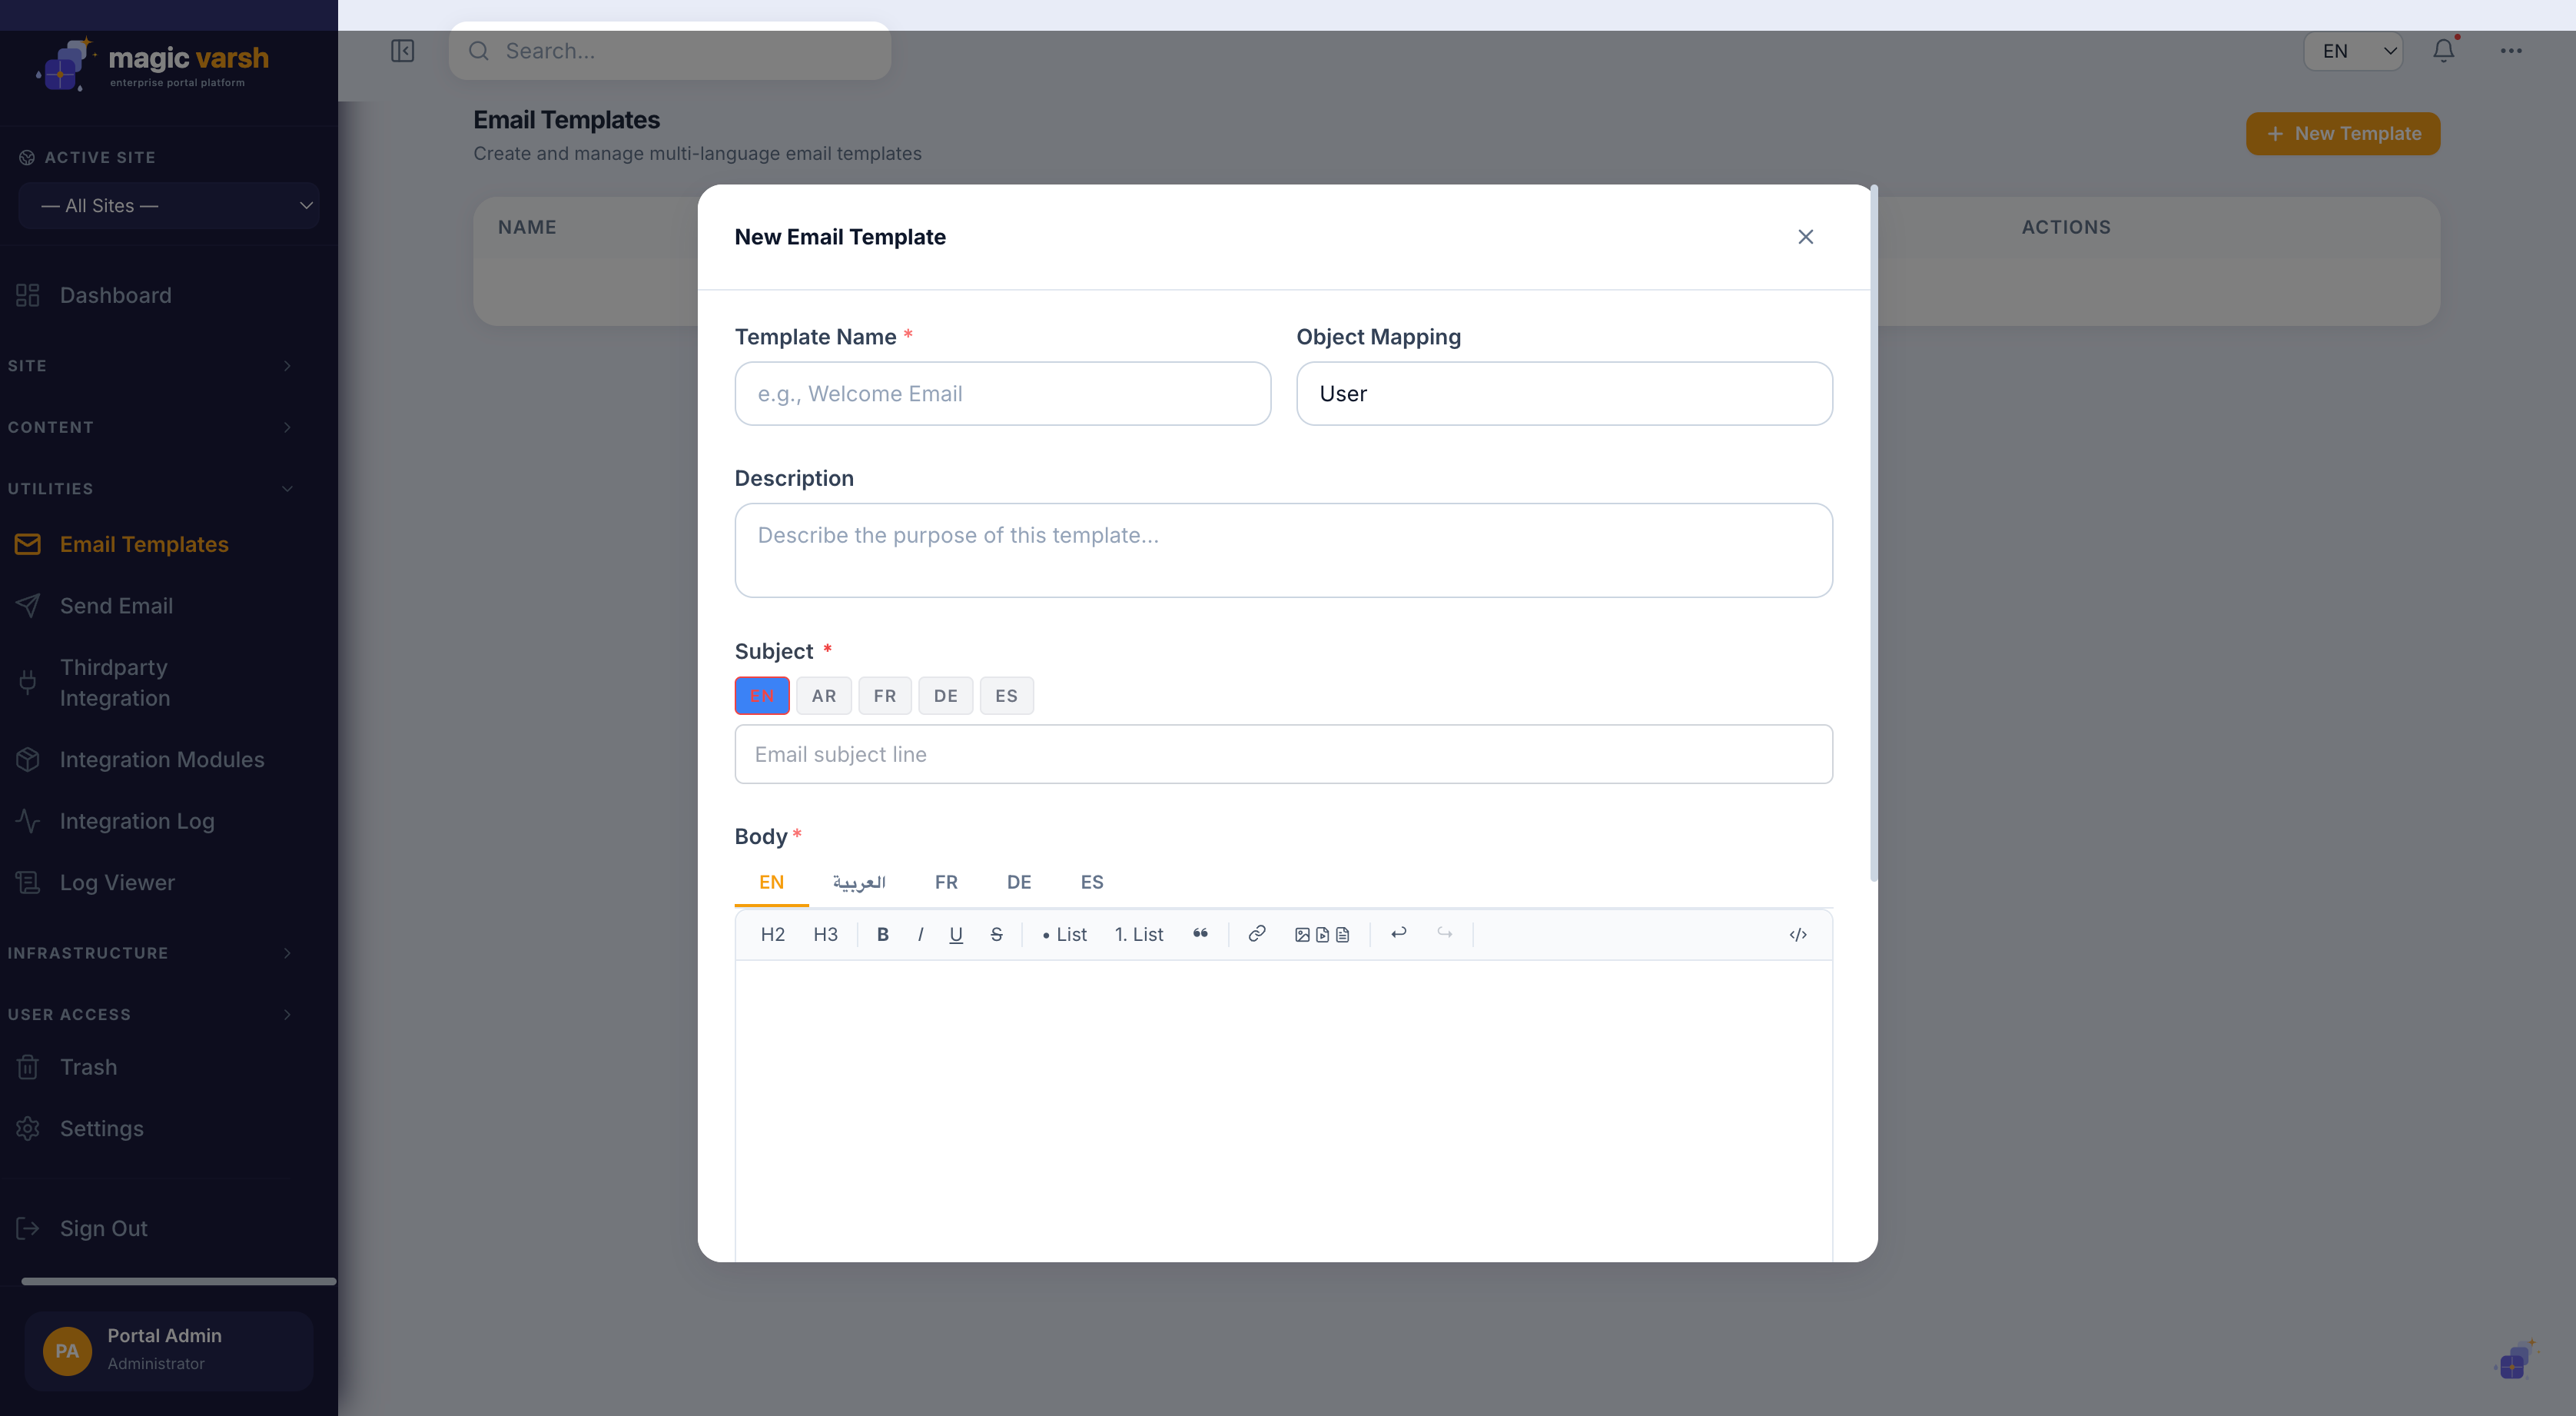Open the three-dot more options menu

[2511, 51]
